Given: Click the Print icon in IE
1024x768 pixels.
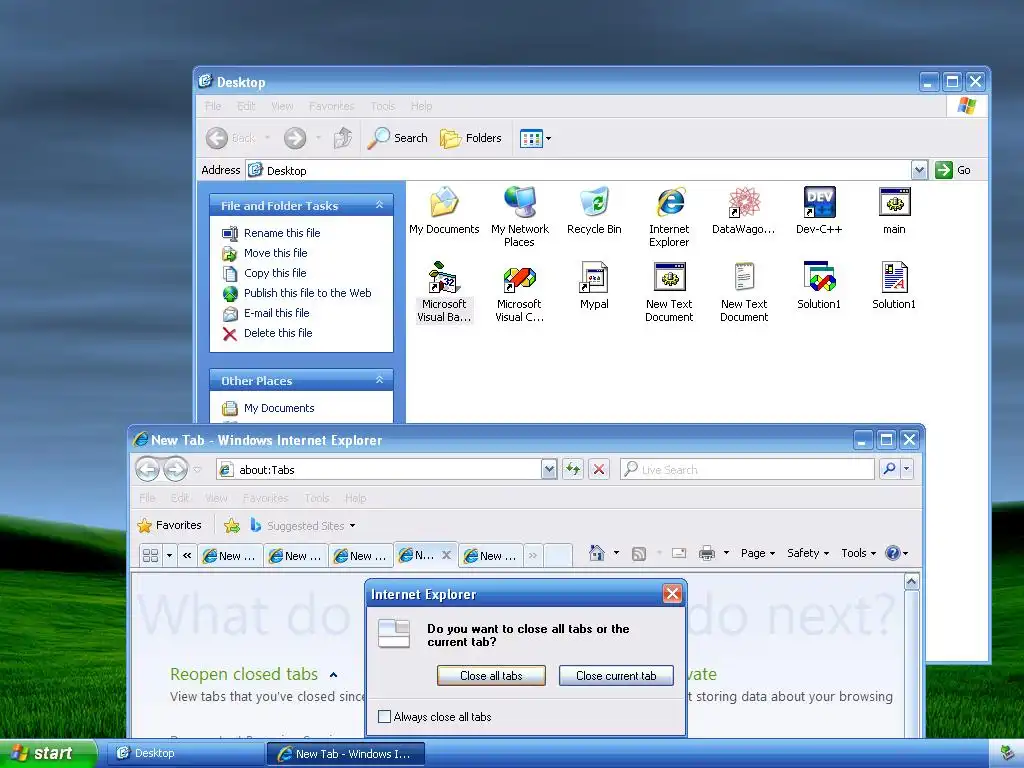Looking at the screenshot, I should [x=707, y=554].
